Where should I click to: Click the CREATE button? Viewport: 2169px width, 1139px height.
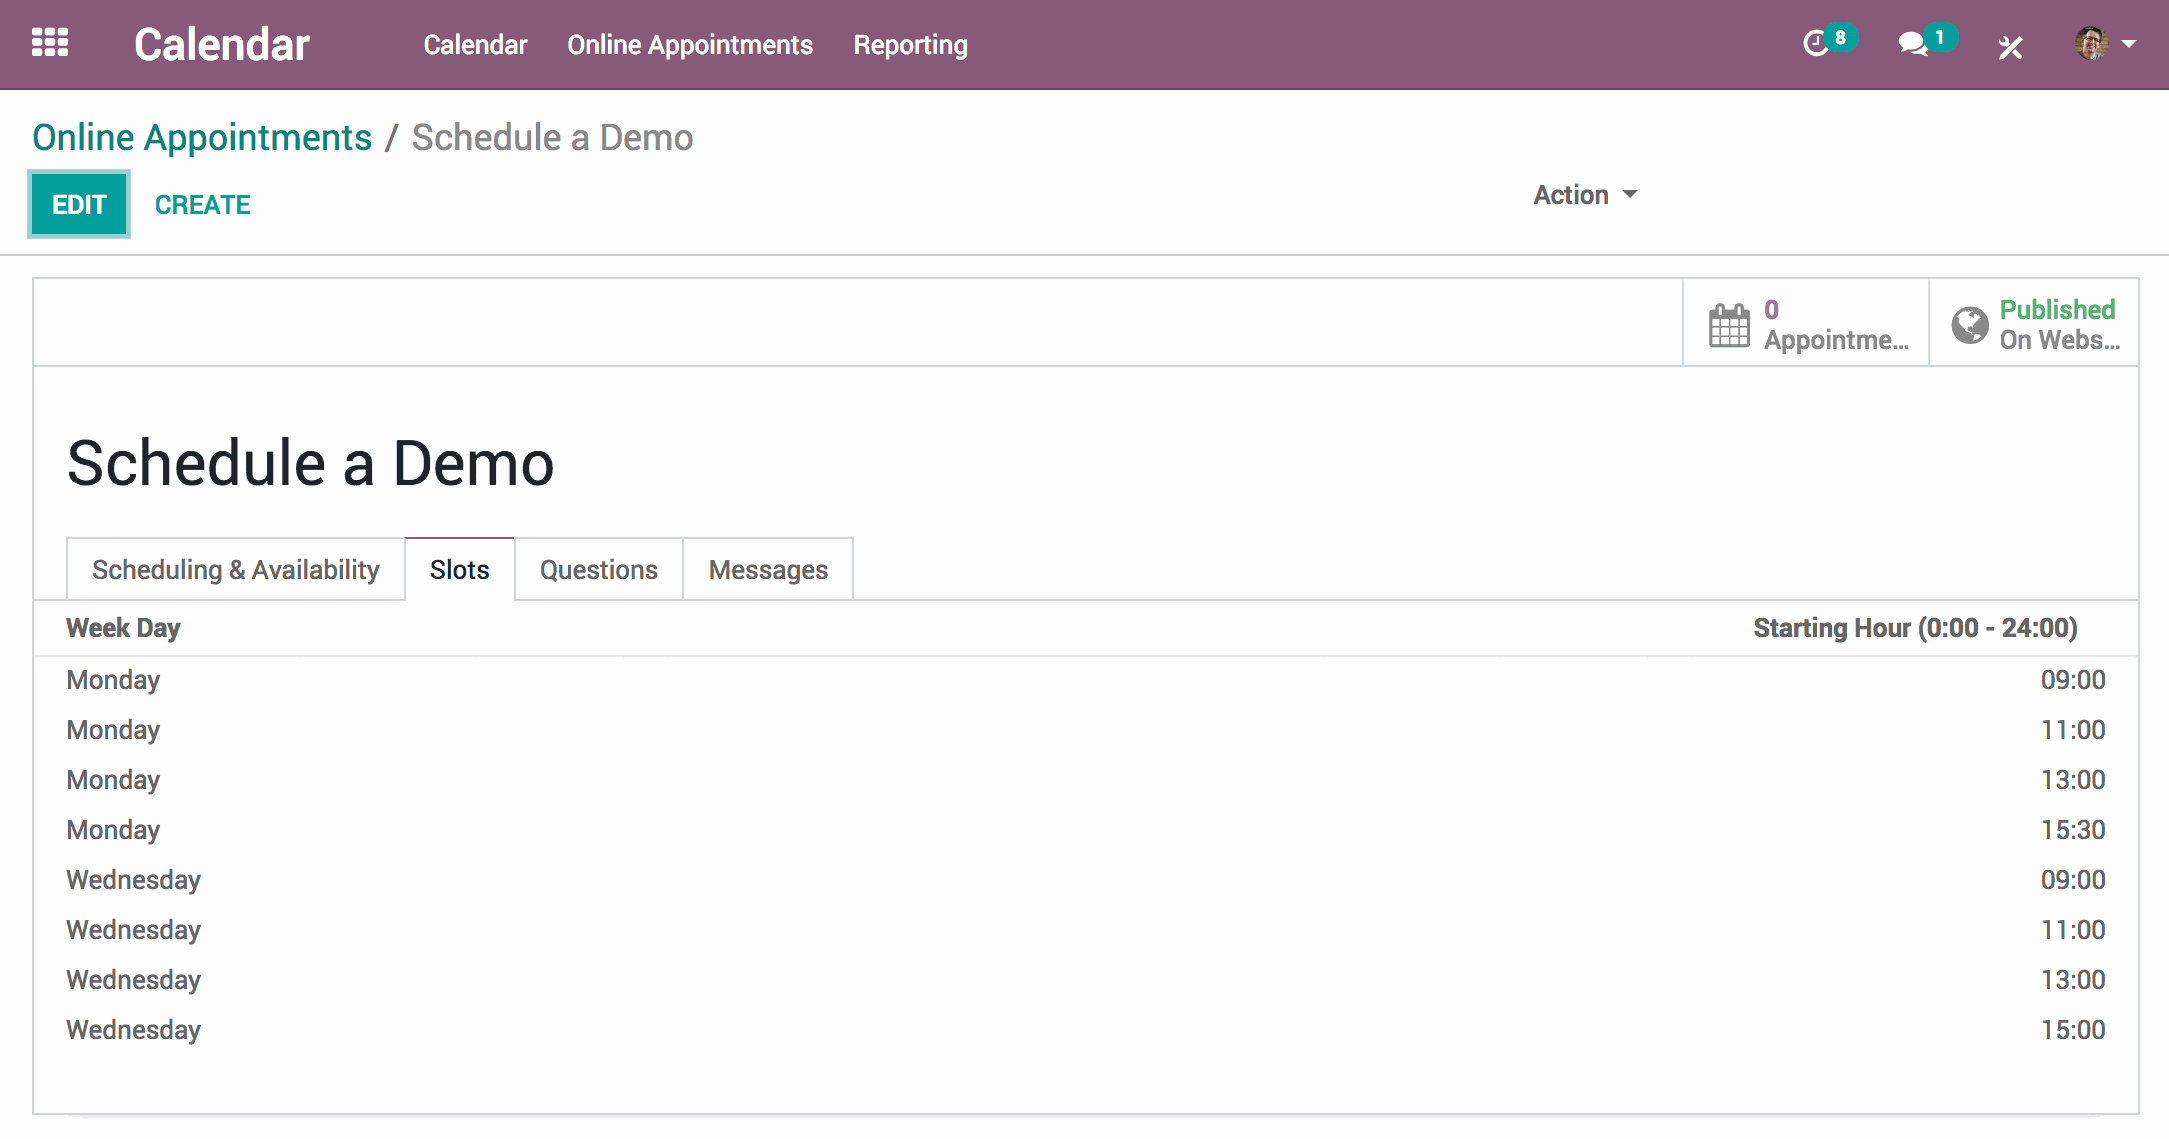click(x=202, y=202)
